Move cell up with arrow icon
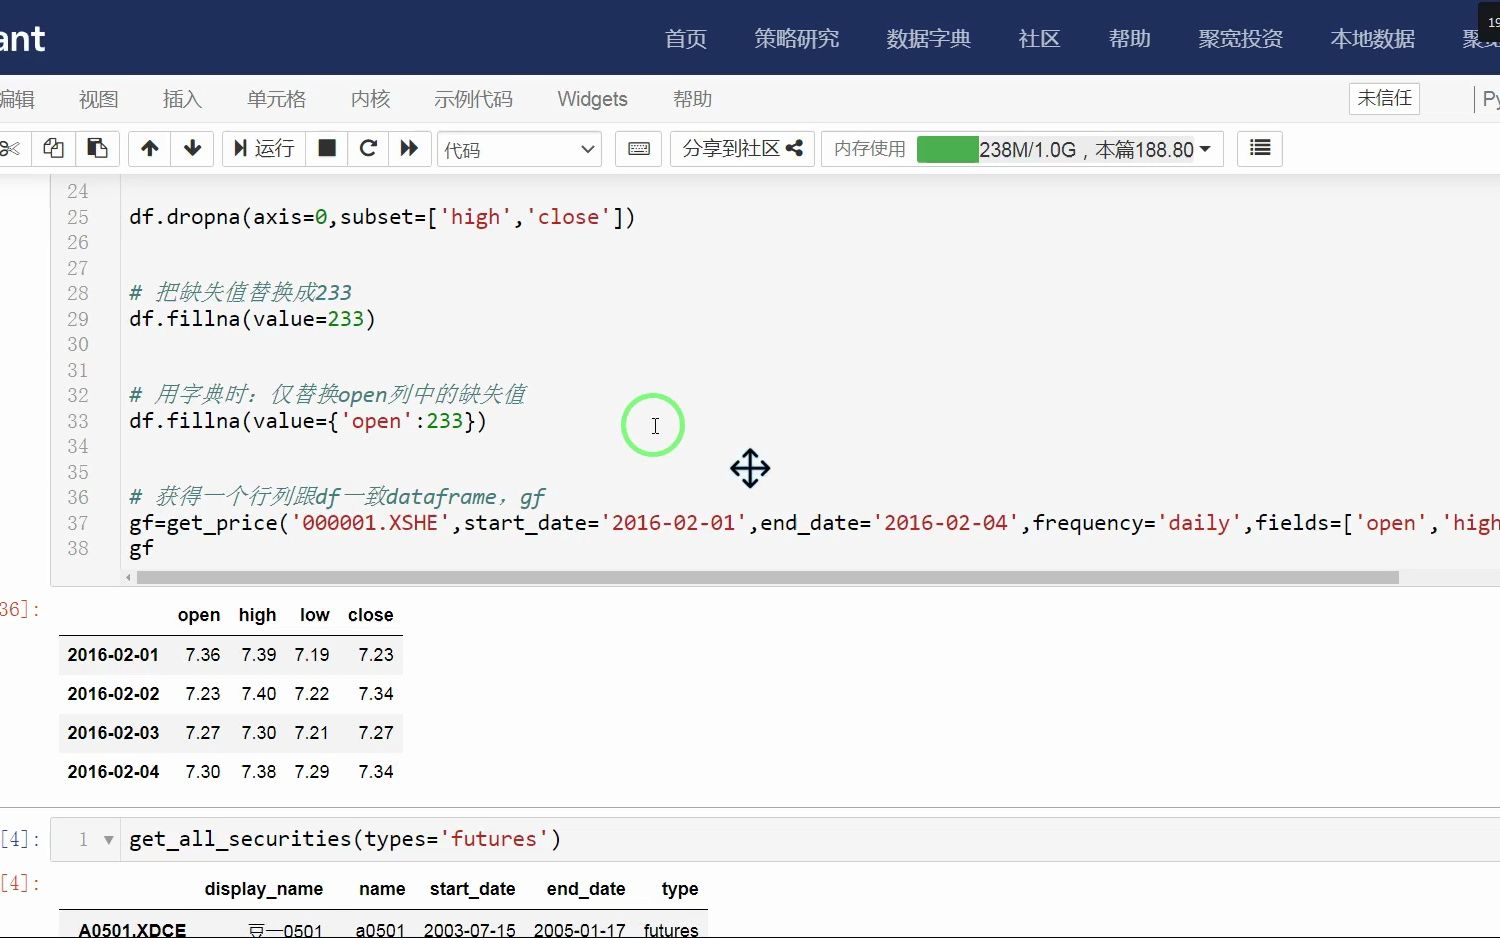The height and width of the screenshot is (938, 1500). click(150, 149)
